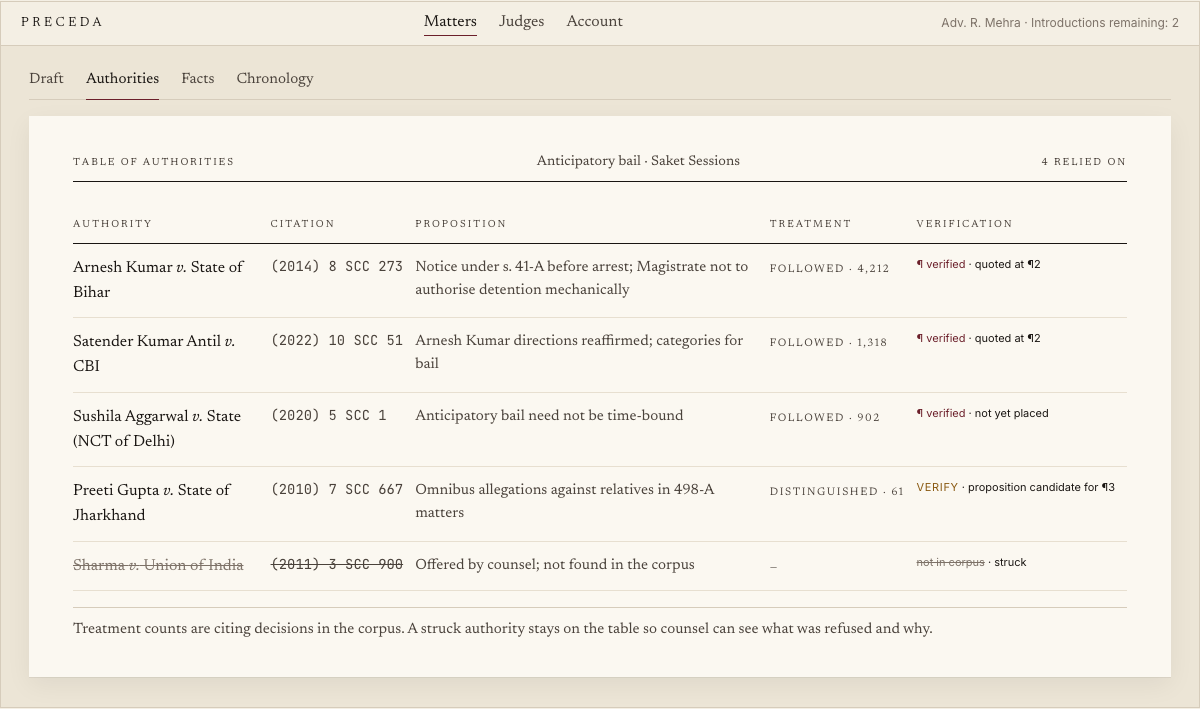Click the '4 RELIED ON' count
Screen dimensions: 1200x709
(x=1084, y=162)
